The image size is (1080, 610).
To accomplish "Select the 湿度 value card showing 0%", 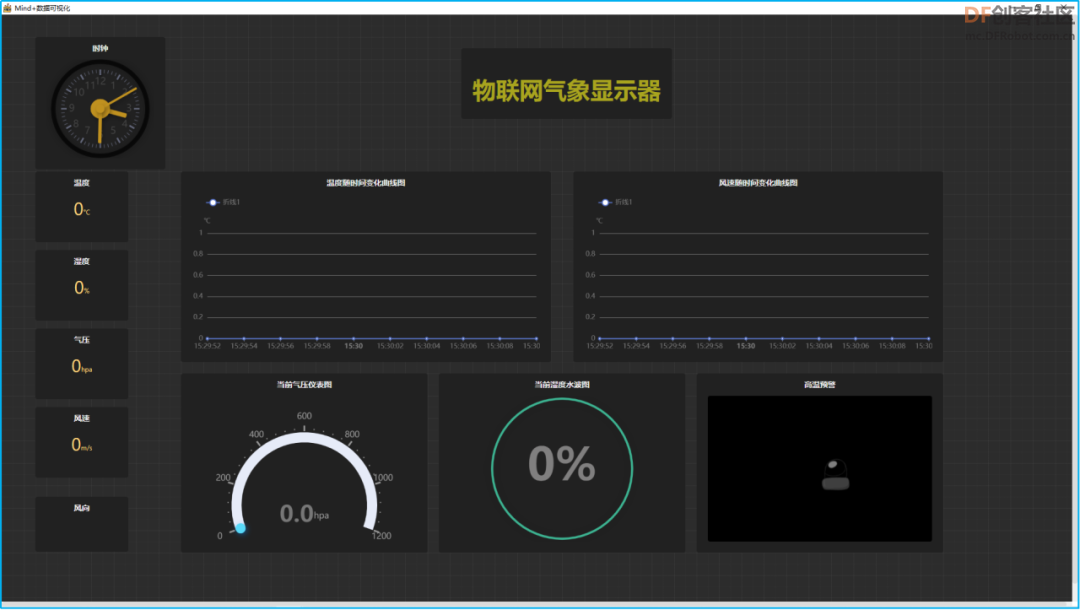I will [x=82, y=285].
